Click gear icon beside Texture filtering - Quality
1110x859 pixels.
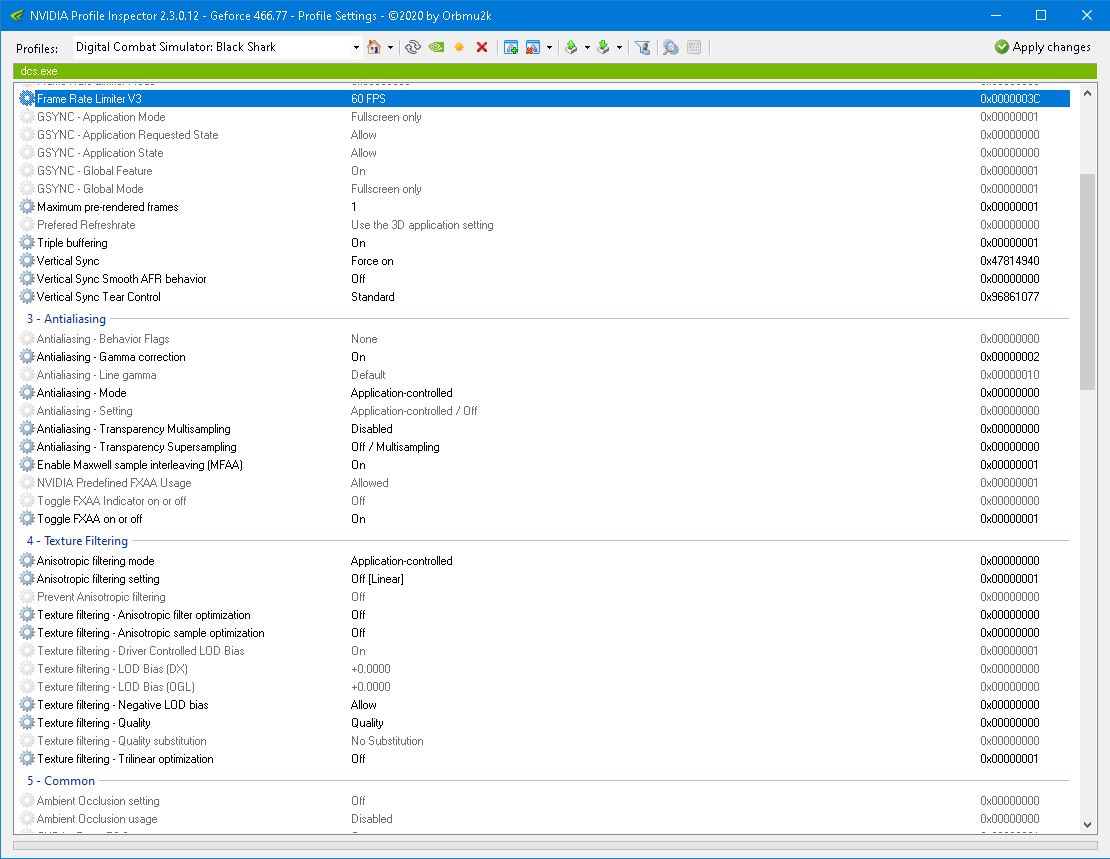[x=27, y=723]
